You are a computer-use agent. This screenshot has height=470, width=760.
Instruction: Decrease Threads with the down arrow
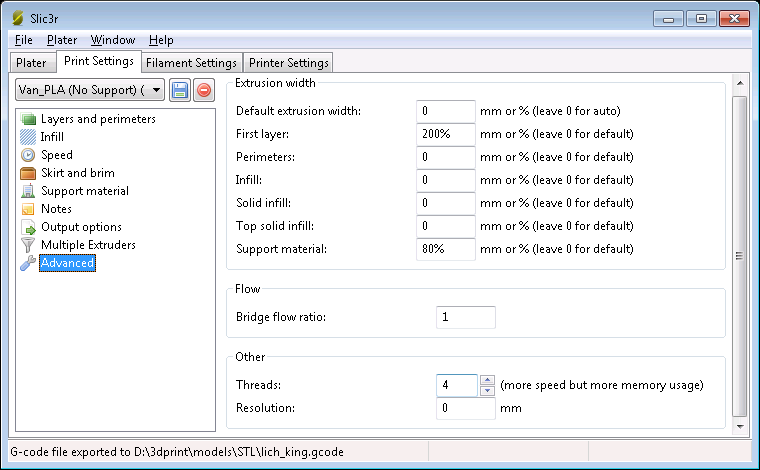487,391
